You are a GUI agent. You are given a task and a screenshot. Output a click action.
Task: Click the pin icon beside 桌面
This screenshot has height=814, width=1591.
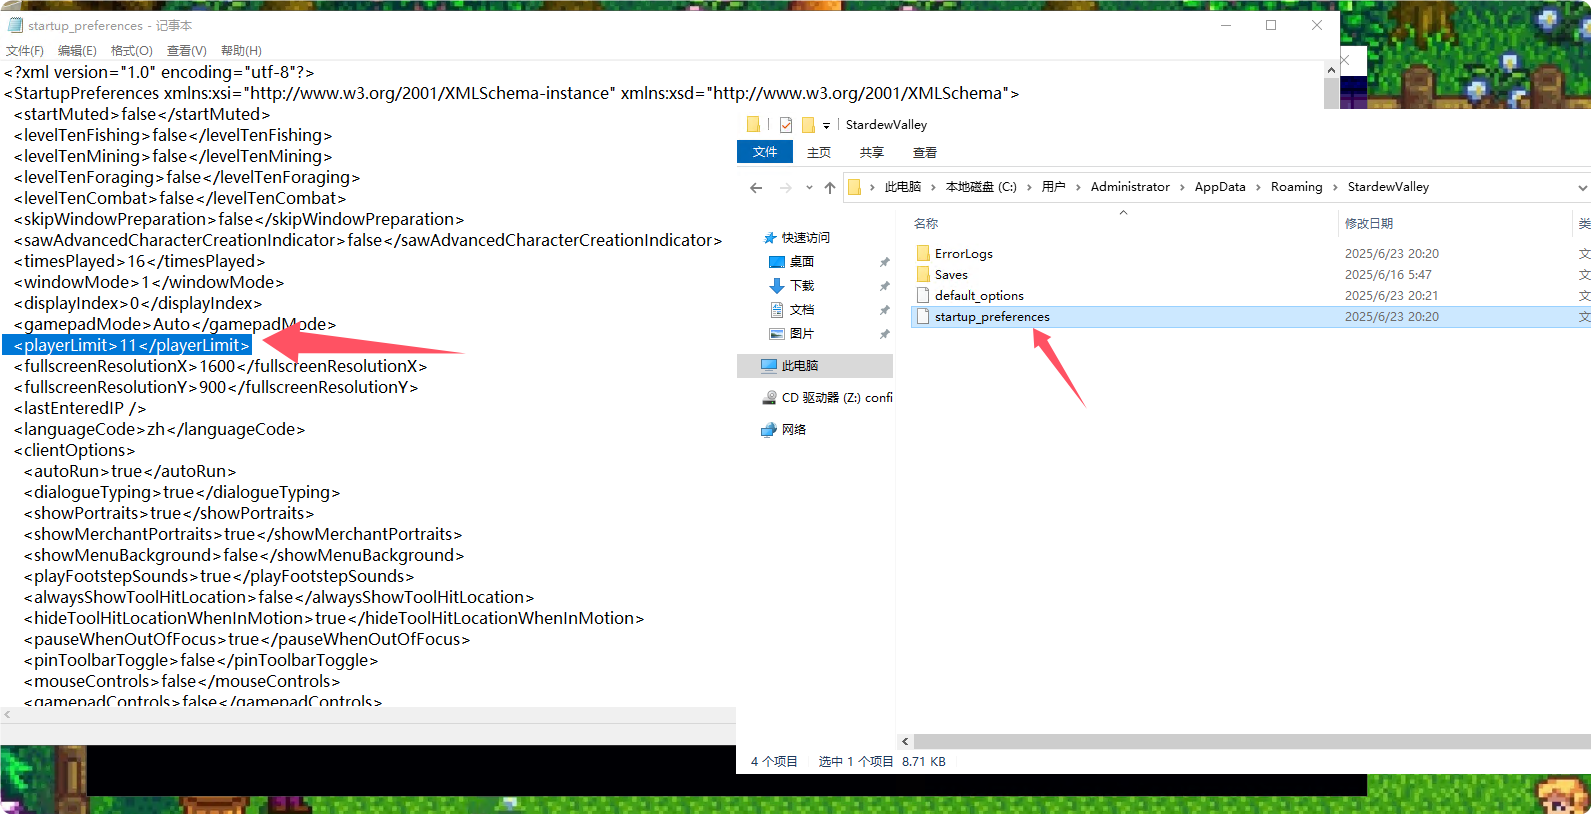click(x=884, y=262)
